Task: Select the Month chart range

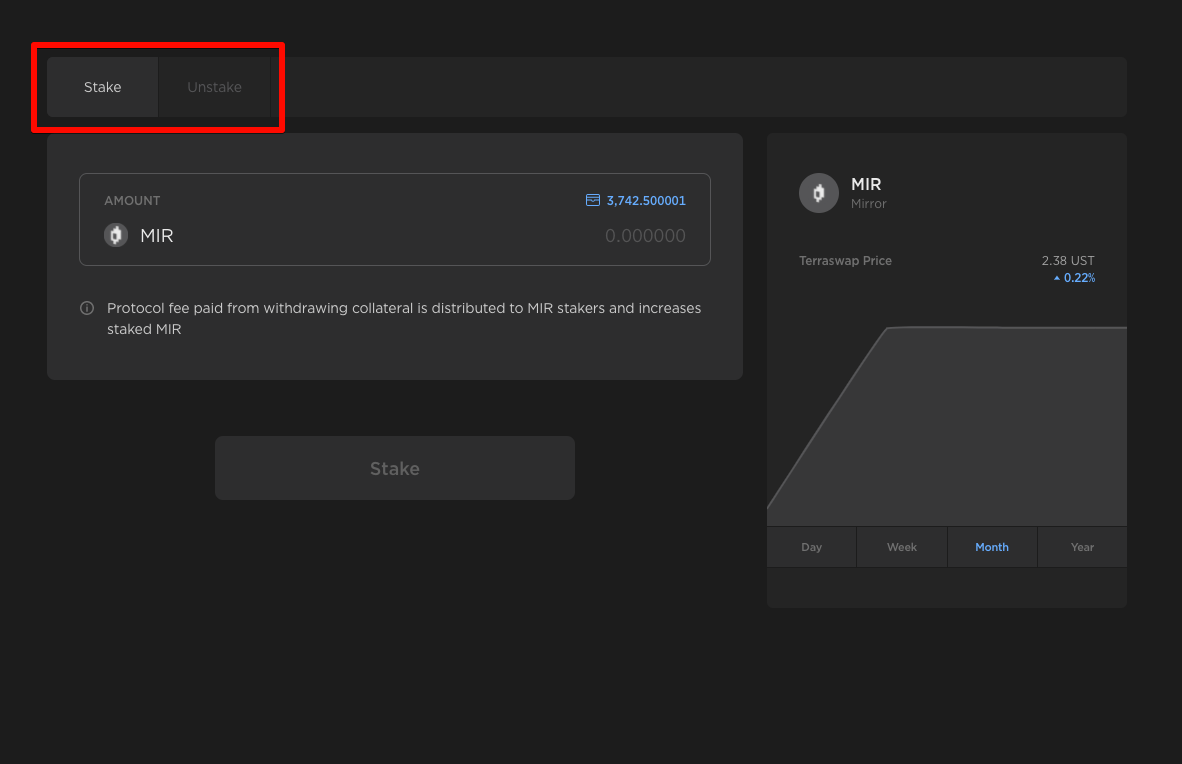Action: [992, 547]
